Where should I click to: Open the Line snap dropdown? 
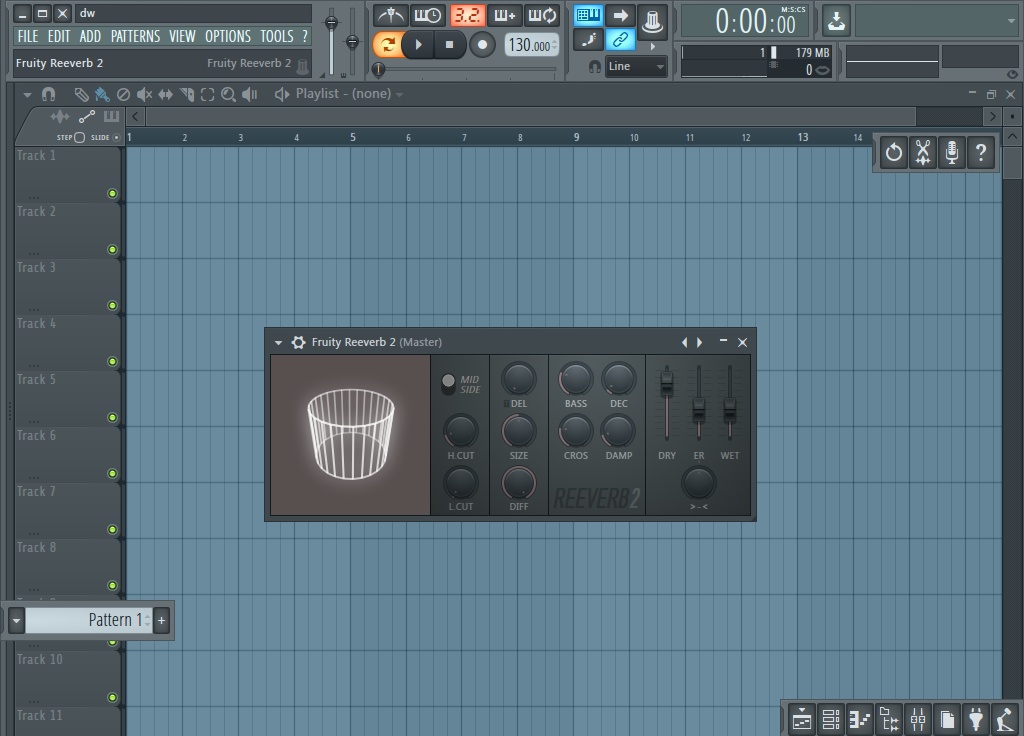coord(636,66)
